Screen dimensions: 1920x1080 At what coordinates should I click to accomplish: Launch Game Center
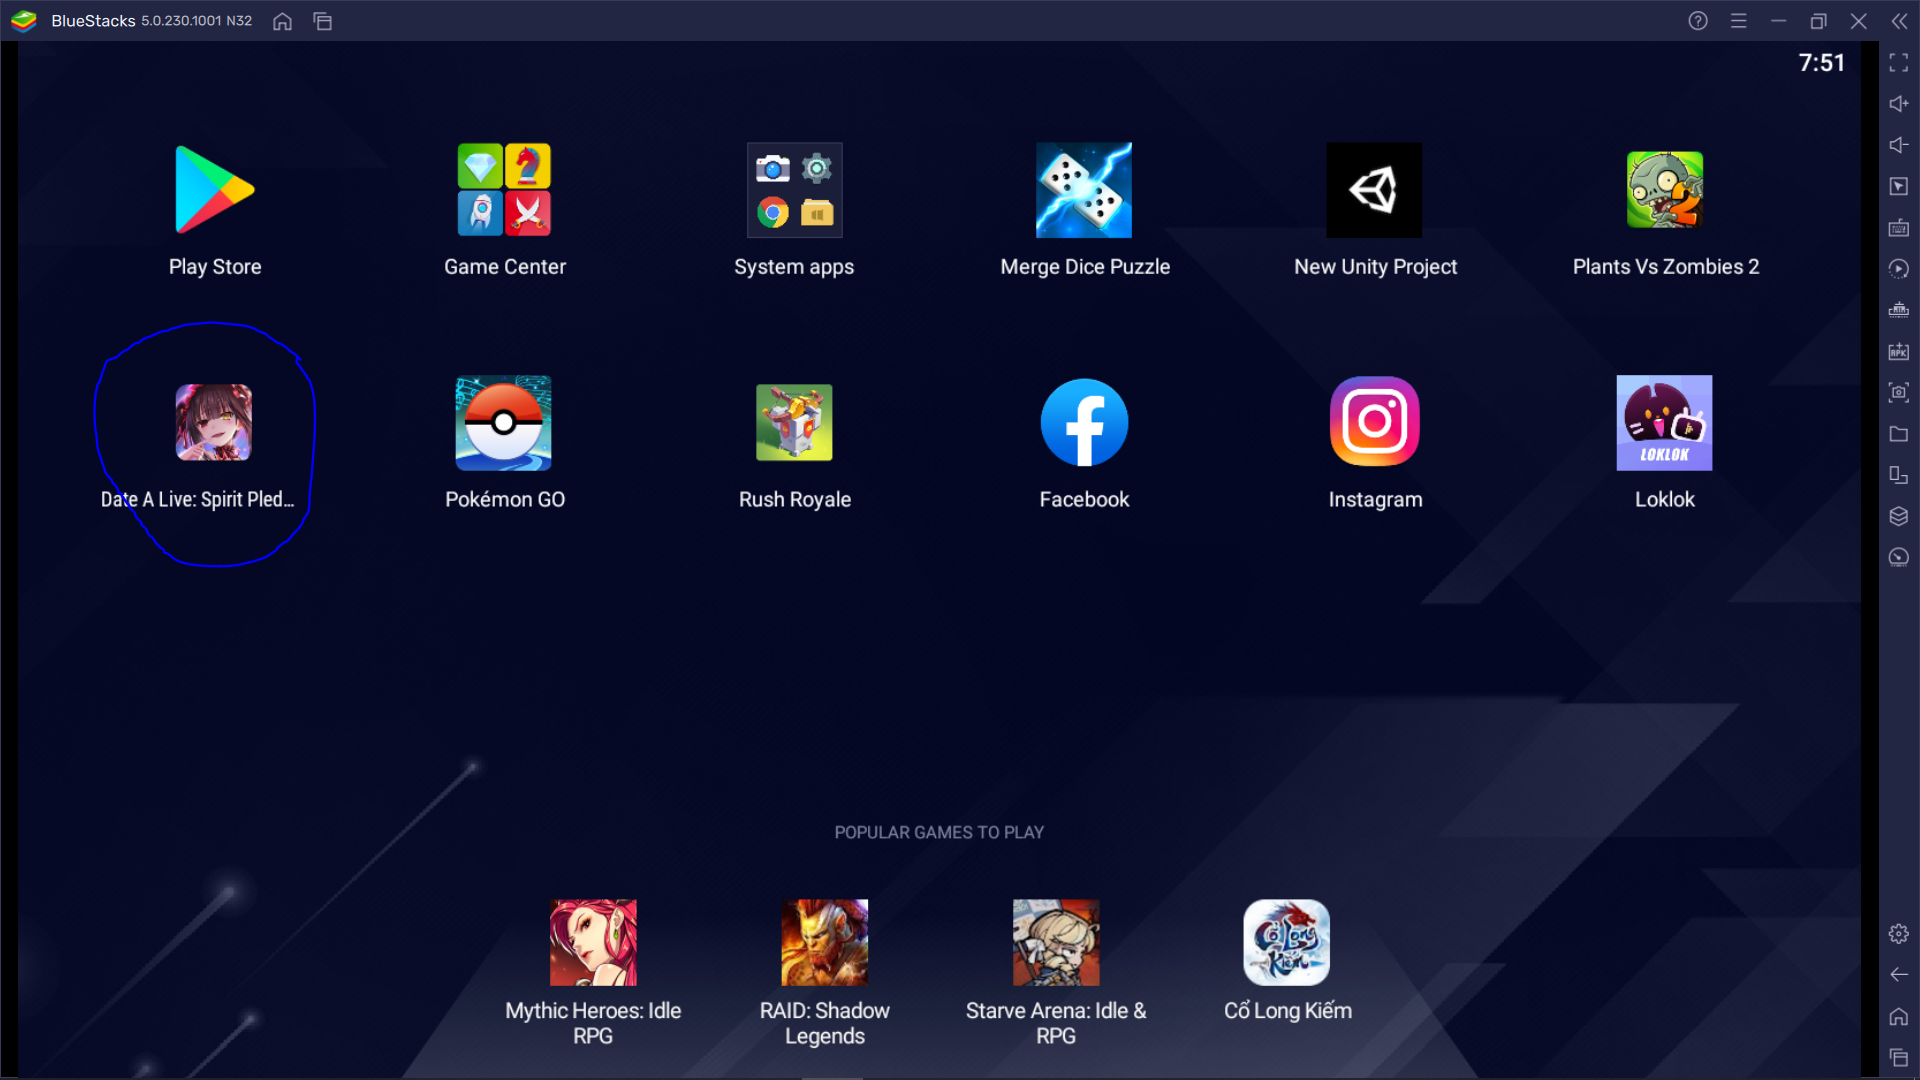[x=504, y=190]
